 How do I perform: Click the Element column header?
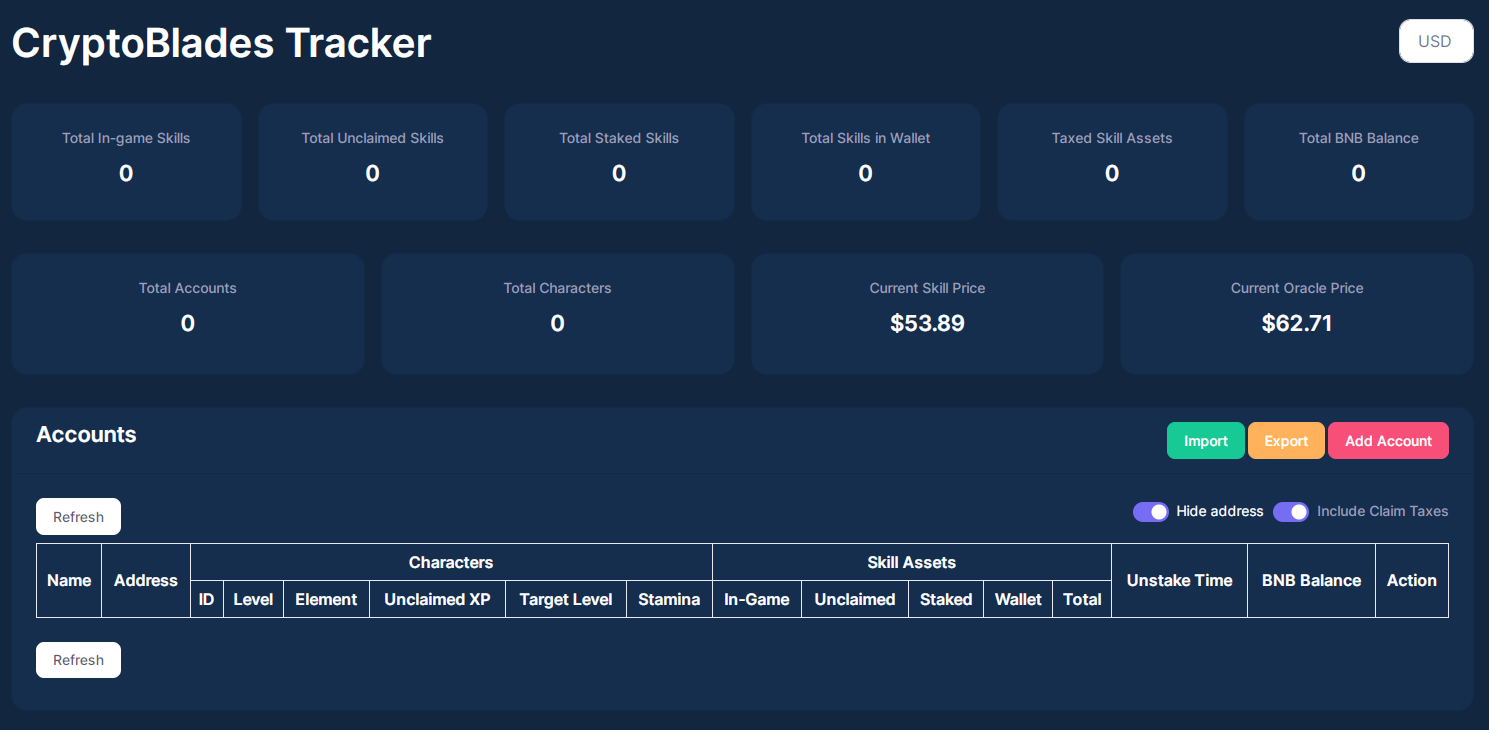point(326,599)
